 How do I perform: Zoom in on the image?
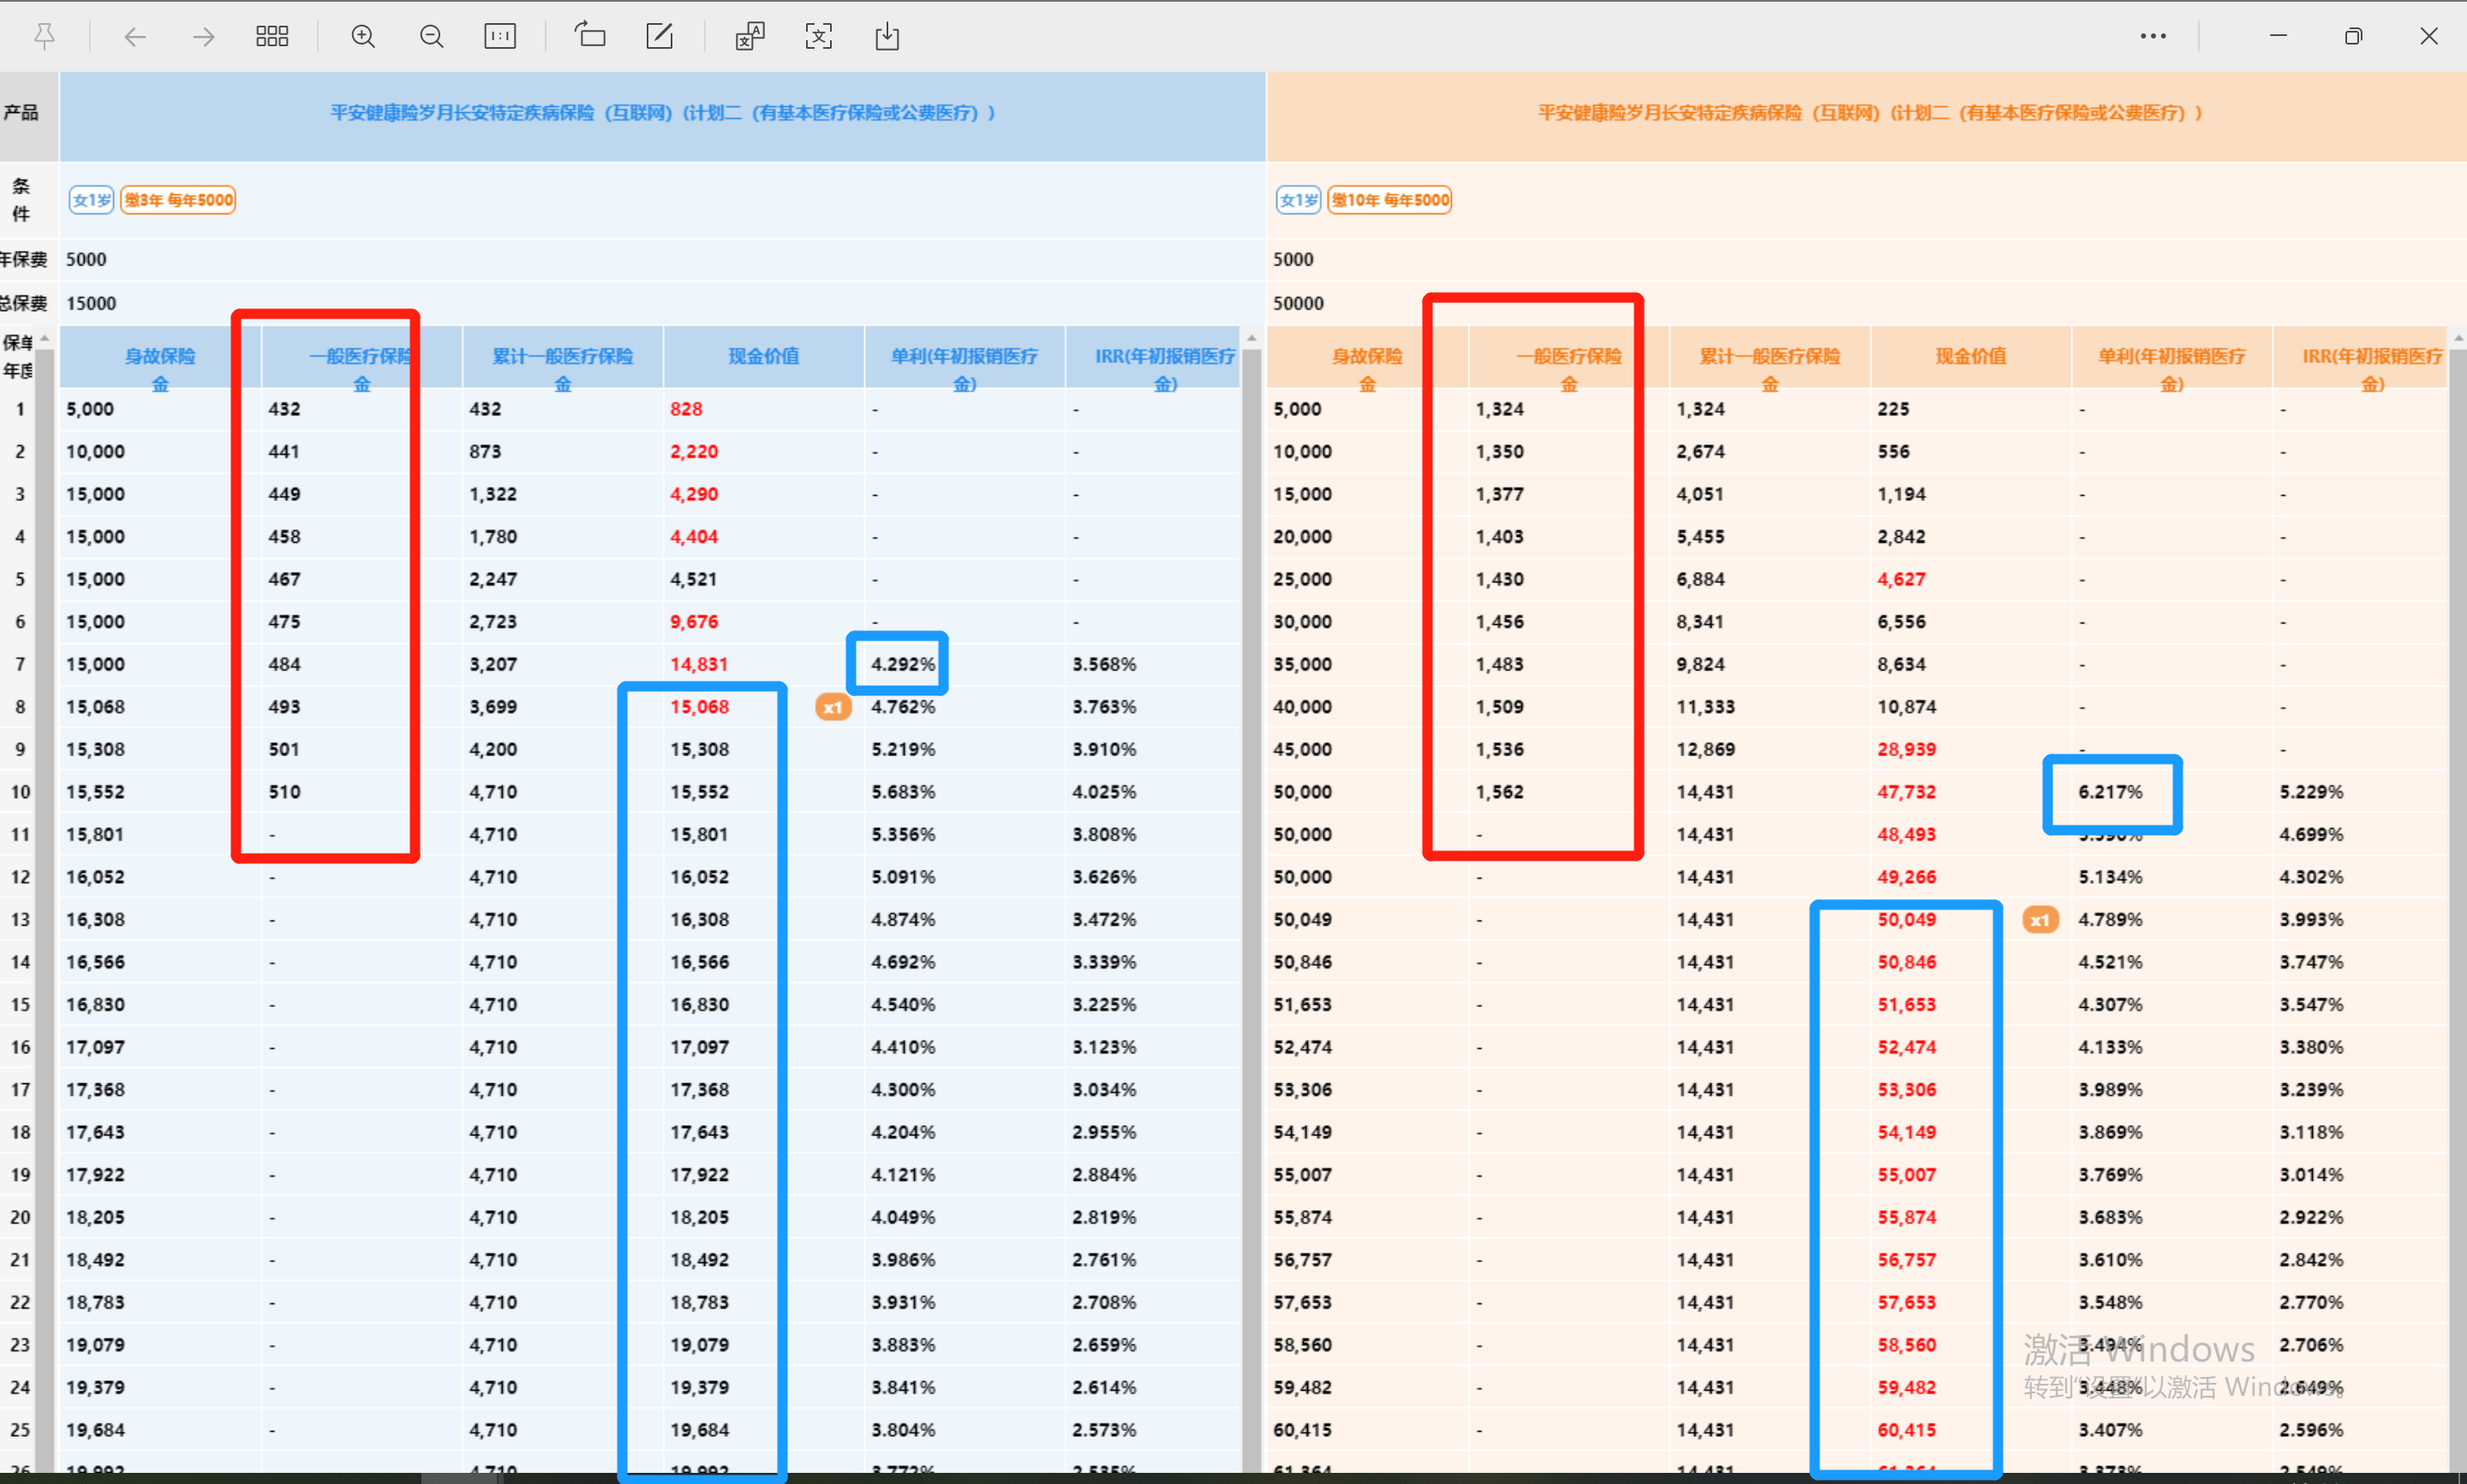[363, 37]
